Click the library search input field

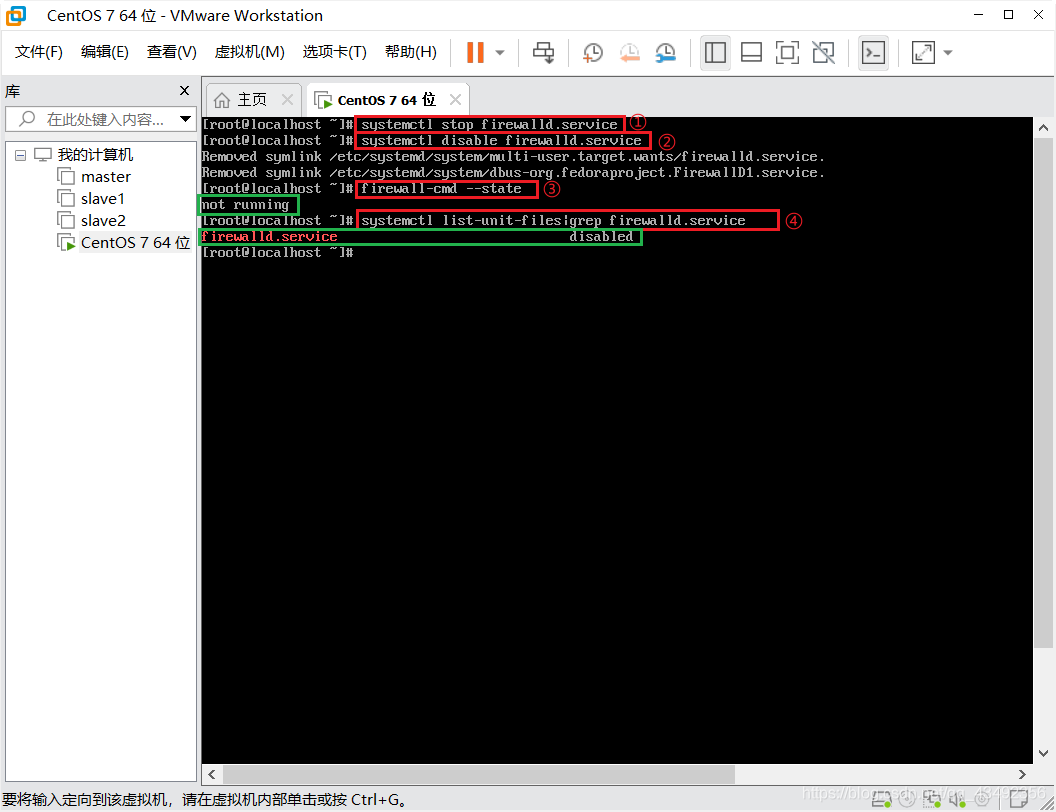click(x=101, y=119)
